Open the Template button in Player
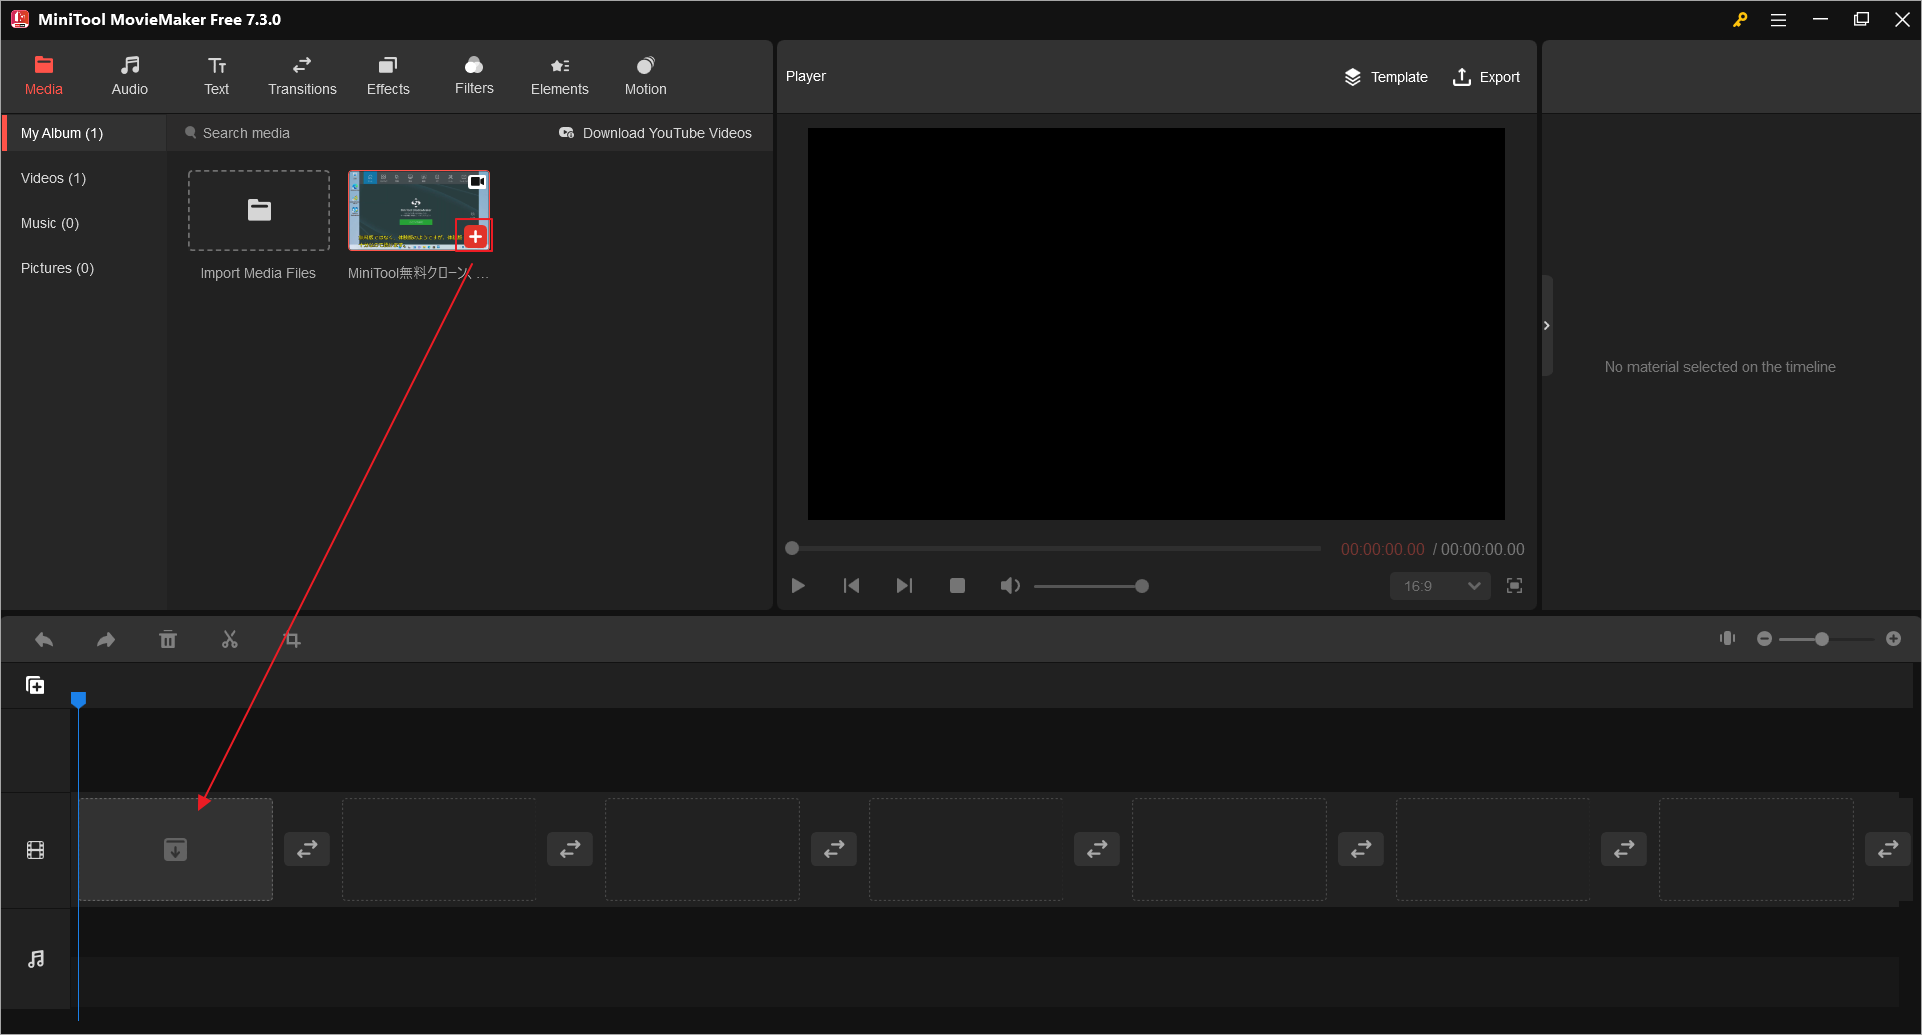Viewport: 1922px width, 1035px height. pyautogui.click(x=1386, y=77)
